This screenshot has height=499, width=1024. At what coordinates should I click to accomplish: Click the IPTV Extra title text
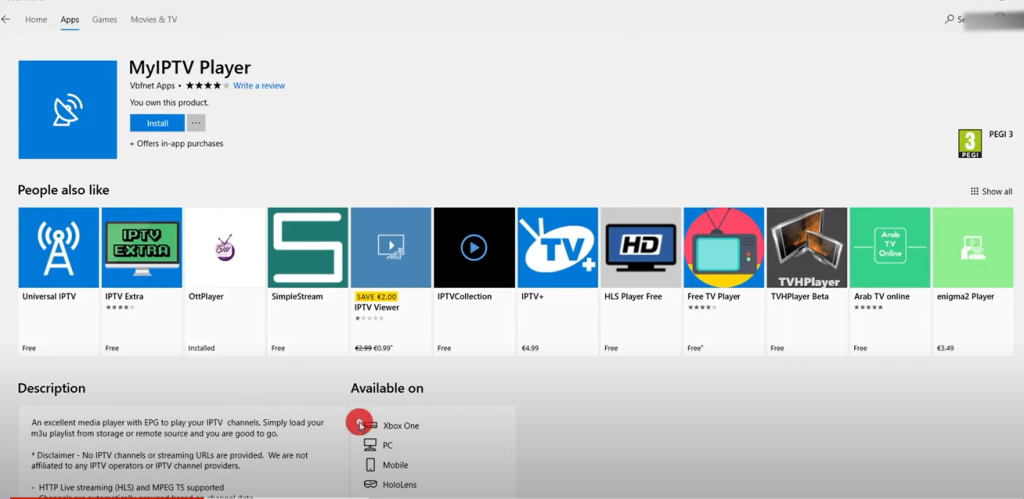124,297
